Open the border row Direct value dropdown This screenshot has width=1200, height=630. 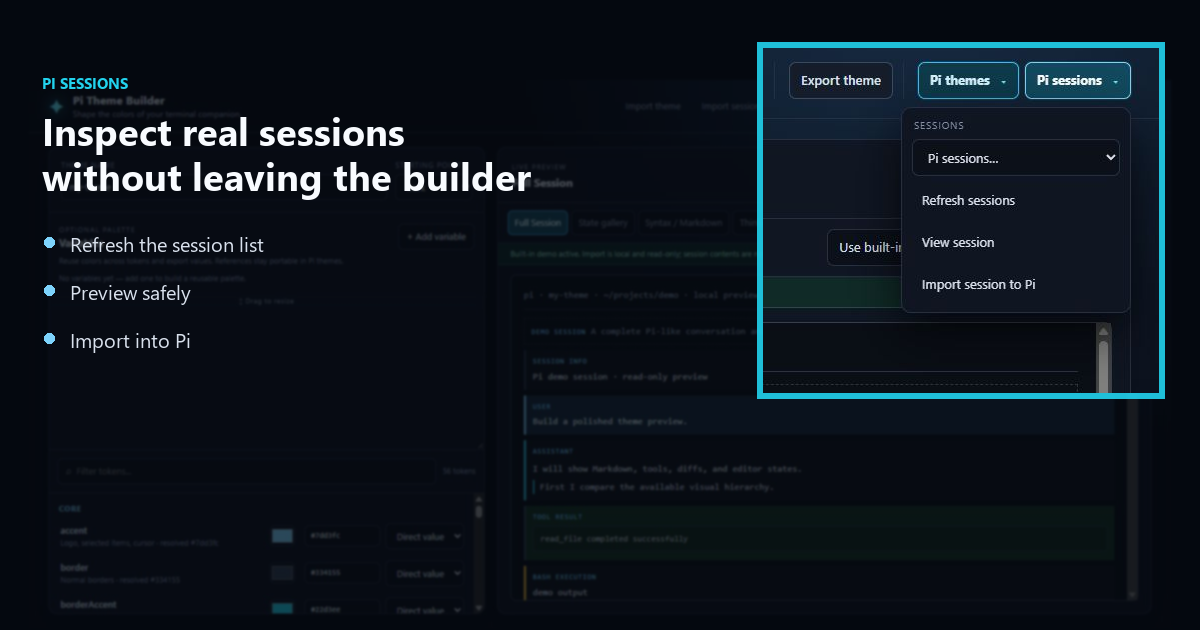click(427, 573)
